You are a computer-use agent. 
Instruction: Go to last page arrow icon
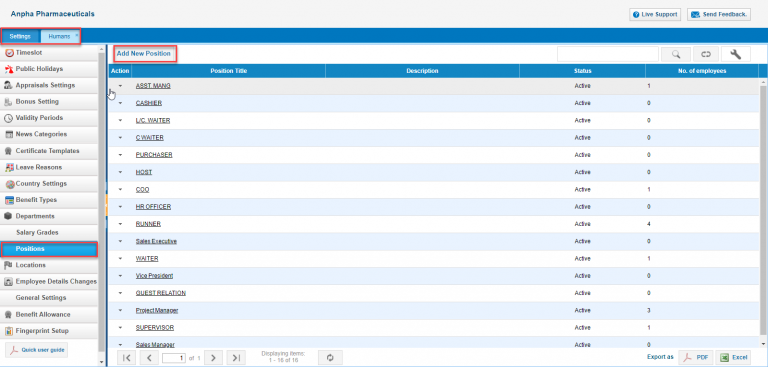click(236, 358)
